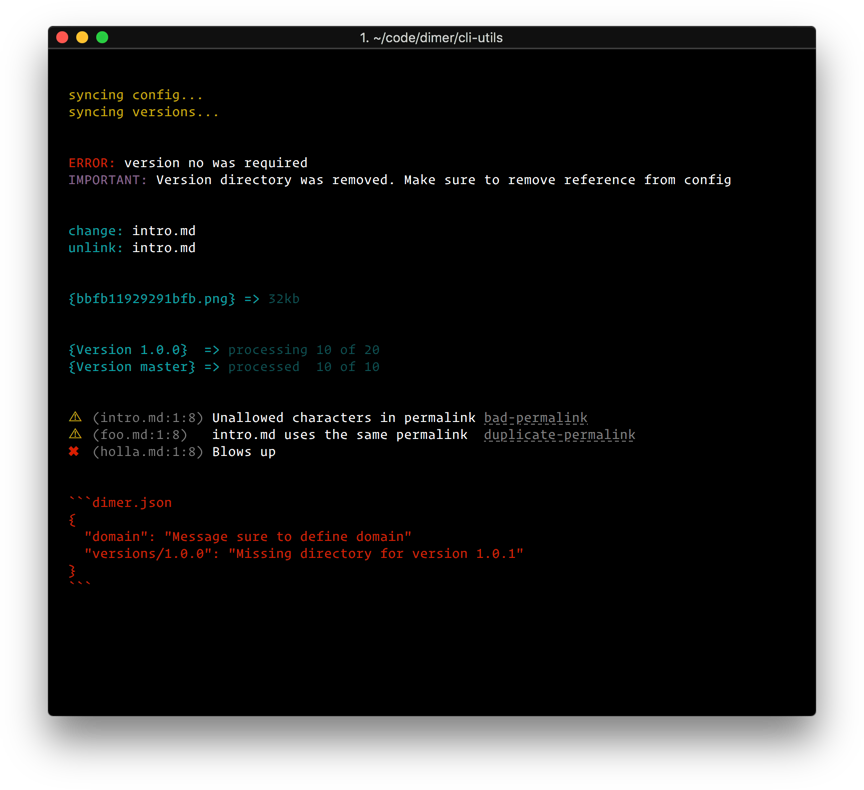The height and width of the screenshot is (790, 864).
Task: Click the 'syncing config...' line
Action: 136,95
